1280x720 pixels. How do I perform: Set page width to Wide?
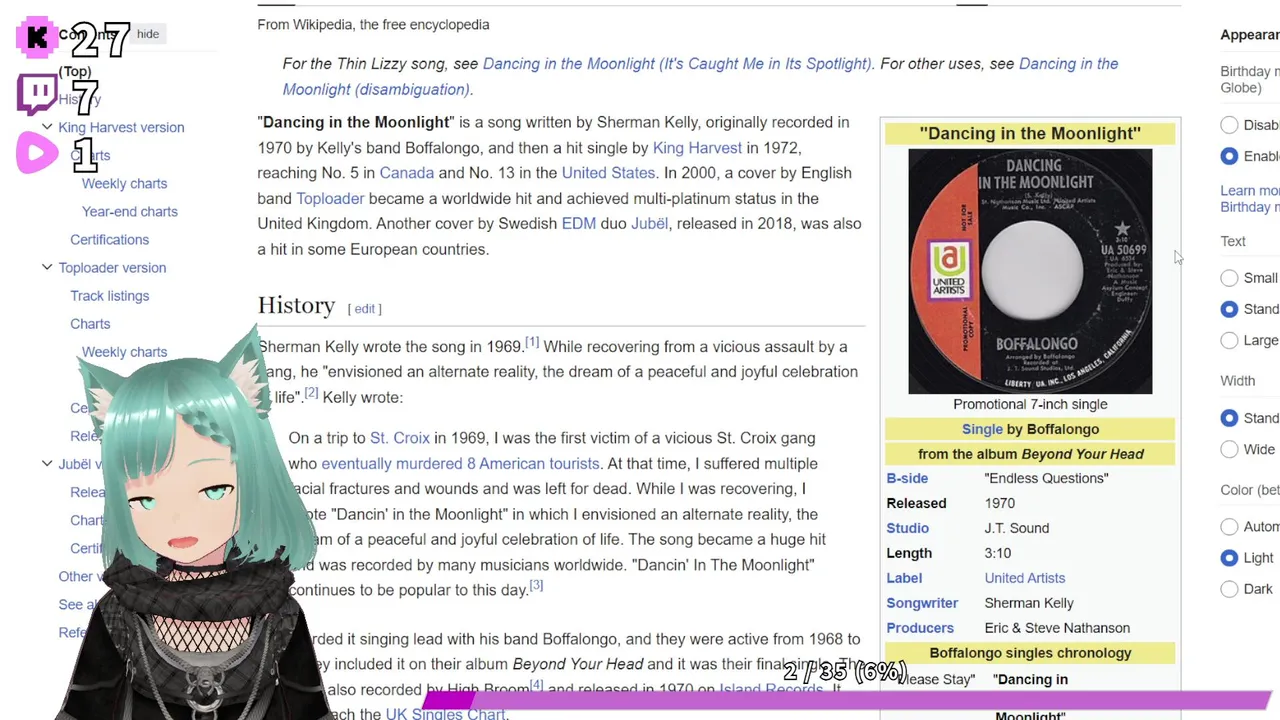pyautogui.click(x=1229, y=449)
